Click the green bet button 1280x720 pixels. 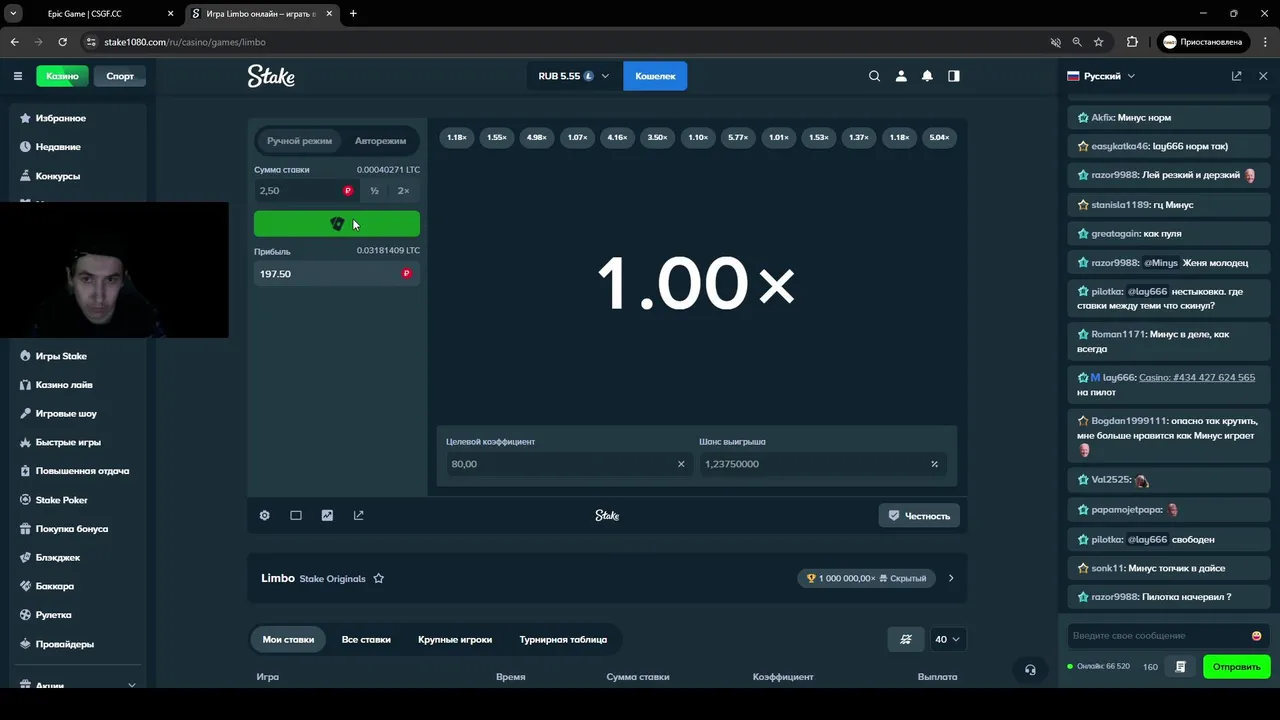pos(337,224)
